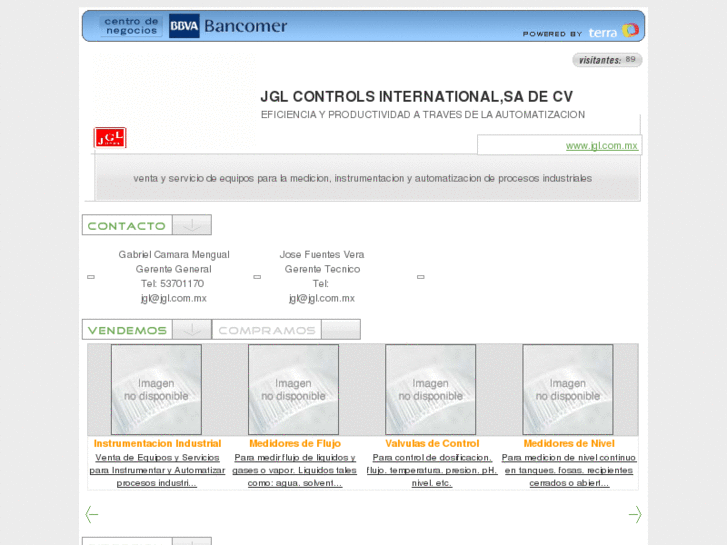
Task: Go to previous products with left arrow
Action: (92, 514)
